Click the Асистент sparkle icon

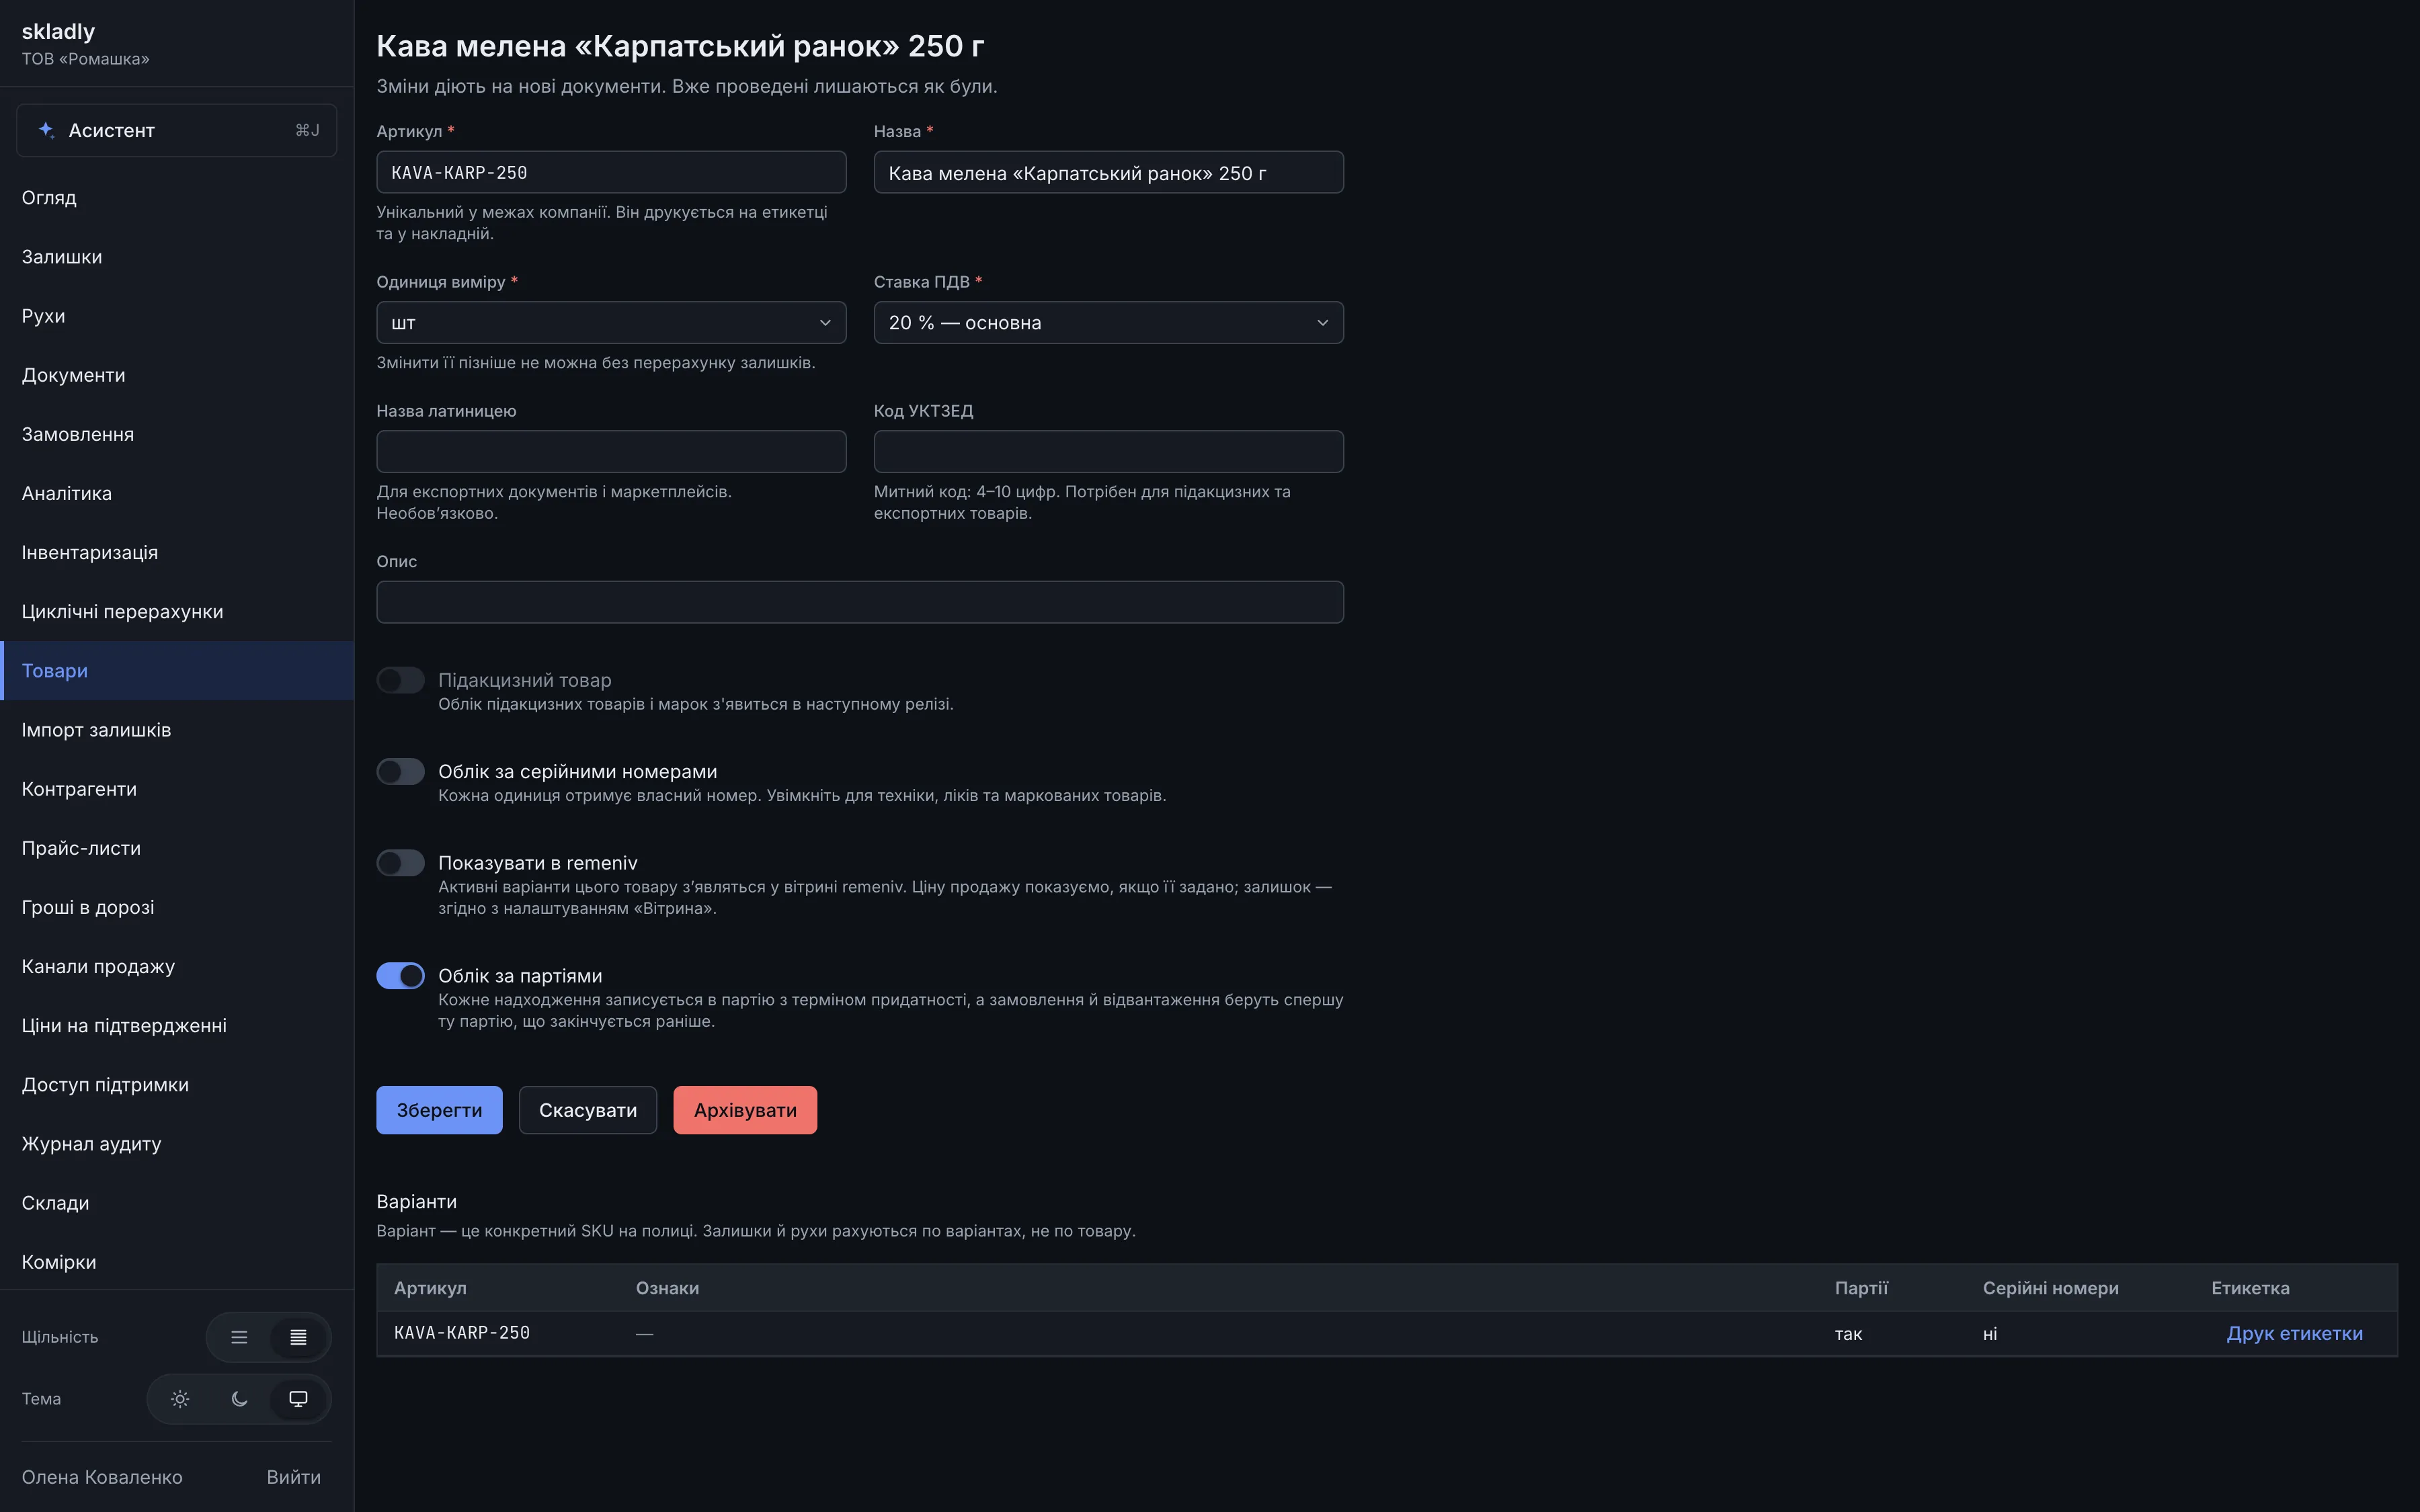[x=46, y=130]
